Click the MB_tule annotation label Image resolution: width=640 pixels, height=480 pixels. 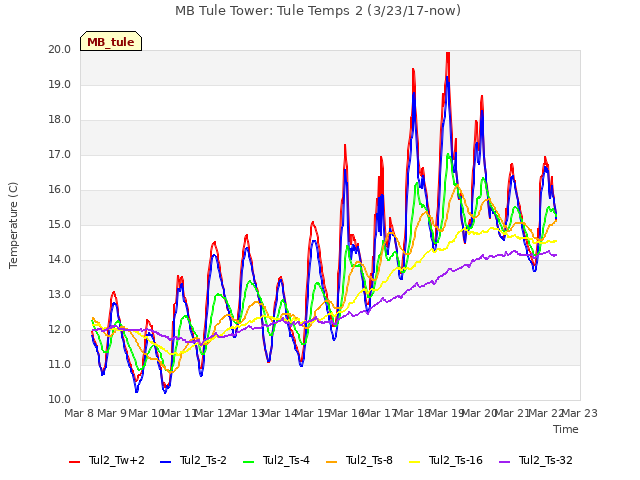111,41
